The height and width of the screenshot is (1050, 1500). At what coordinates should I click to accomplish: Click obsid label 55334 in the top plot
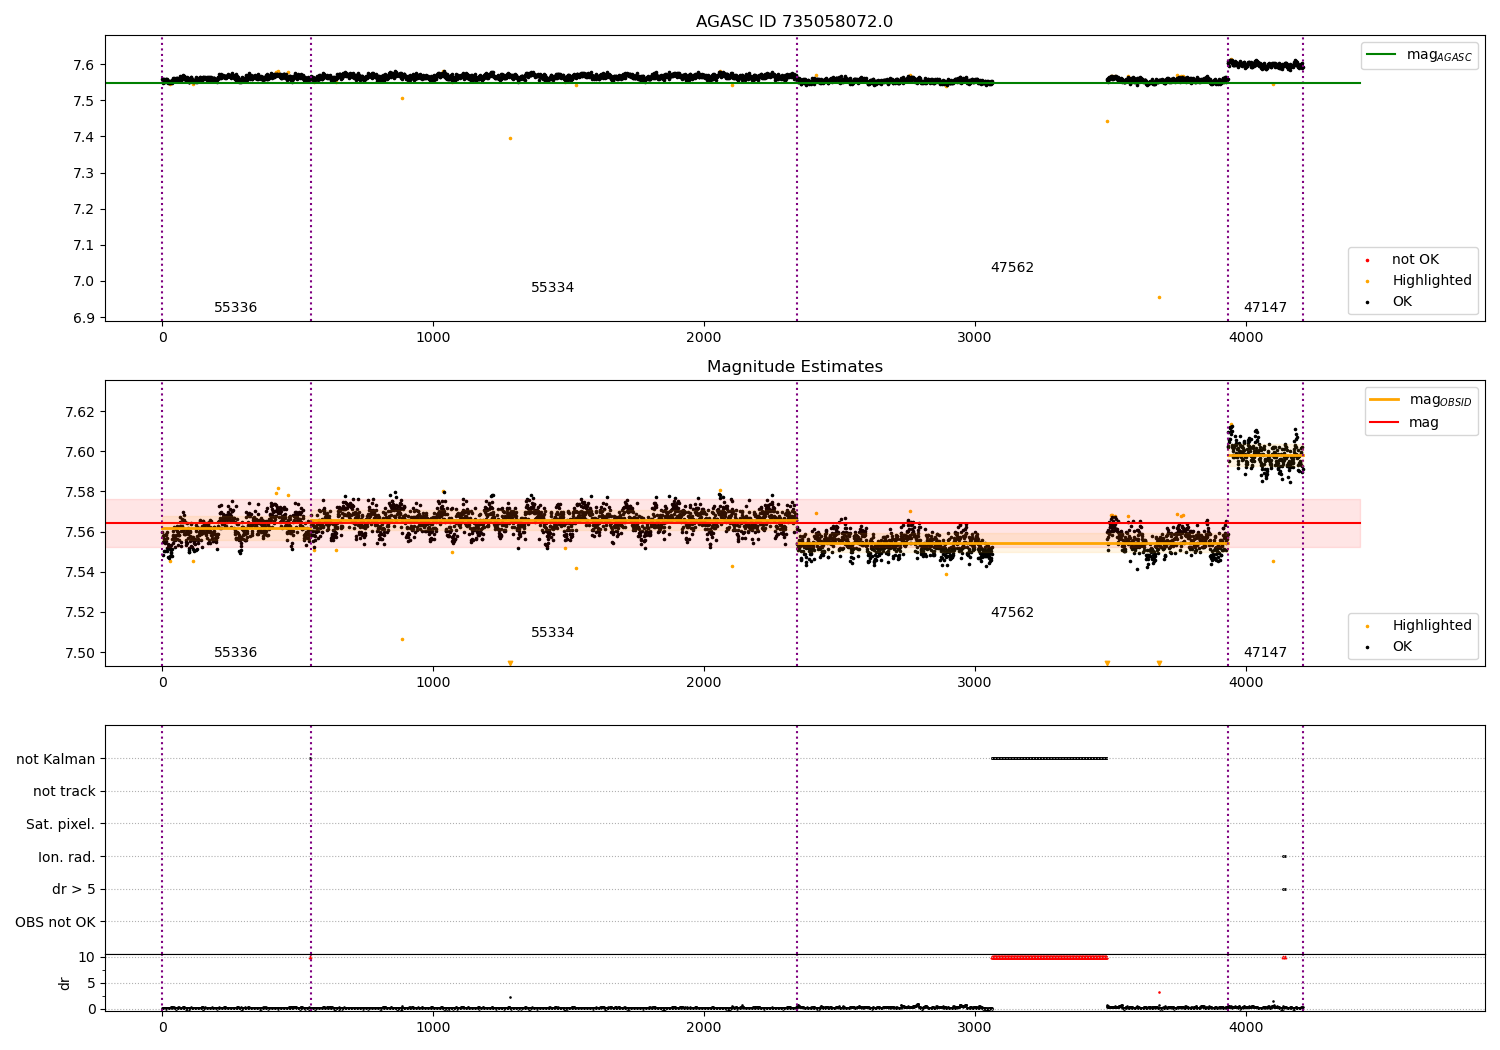[x=552, y=288]
